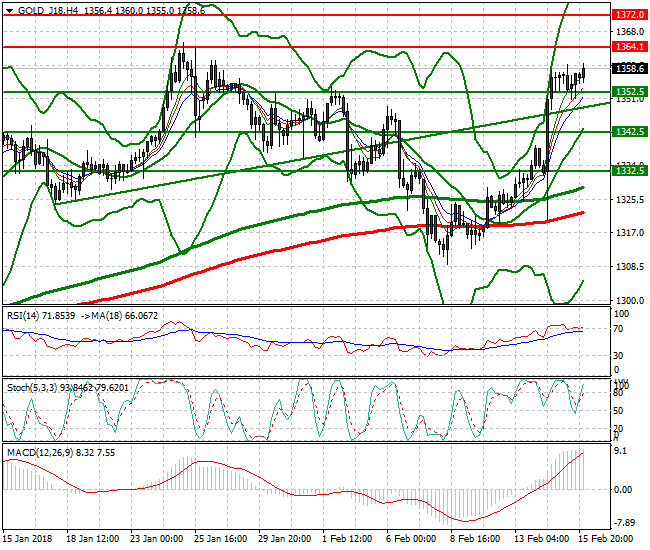Click the 1342.5 green level price label
This screenshot has height=550, width=650.
[x=630, y=132]
